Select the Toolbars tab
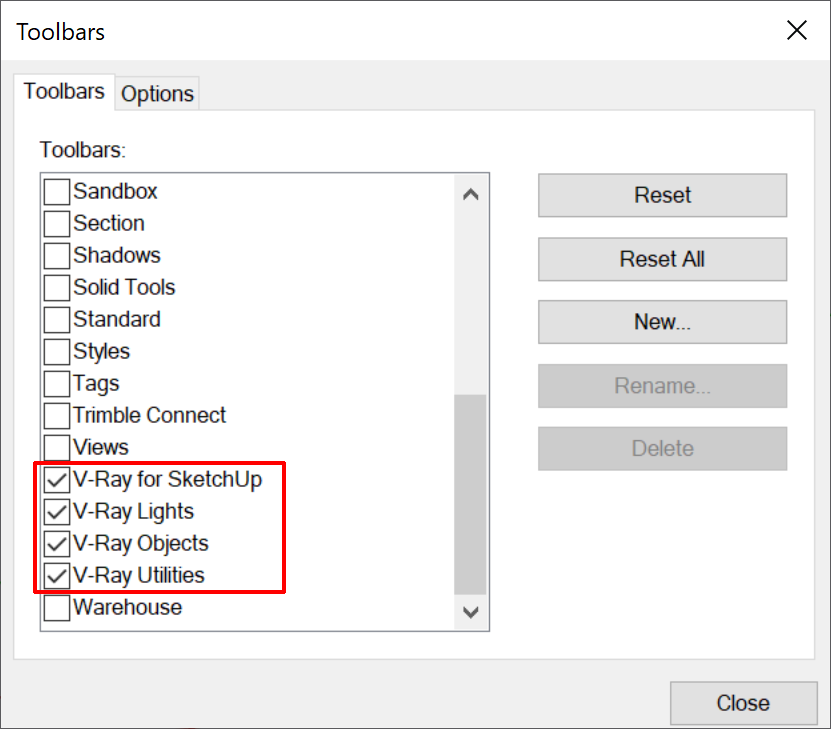The height and width of the screenshot is (729, 831). point(64,92)
